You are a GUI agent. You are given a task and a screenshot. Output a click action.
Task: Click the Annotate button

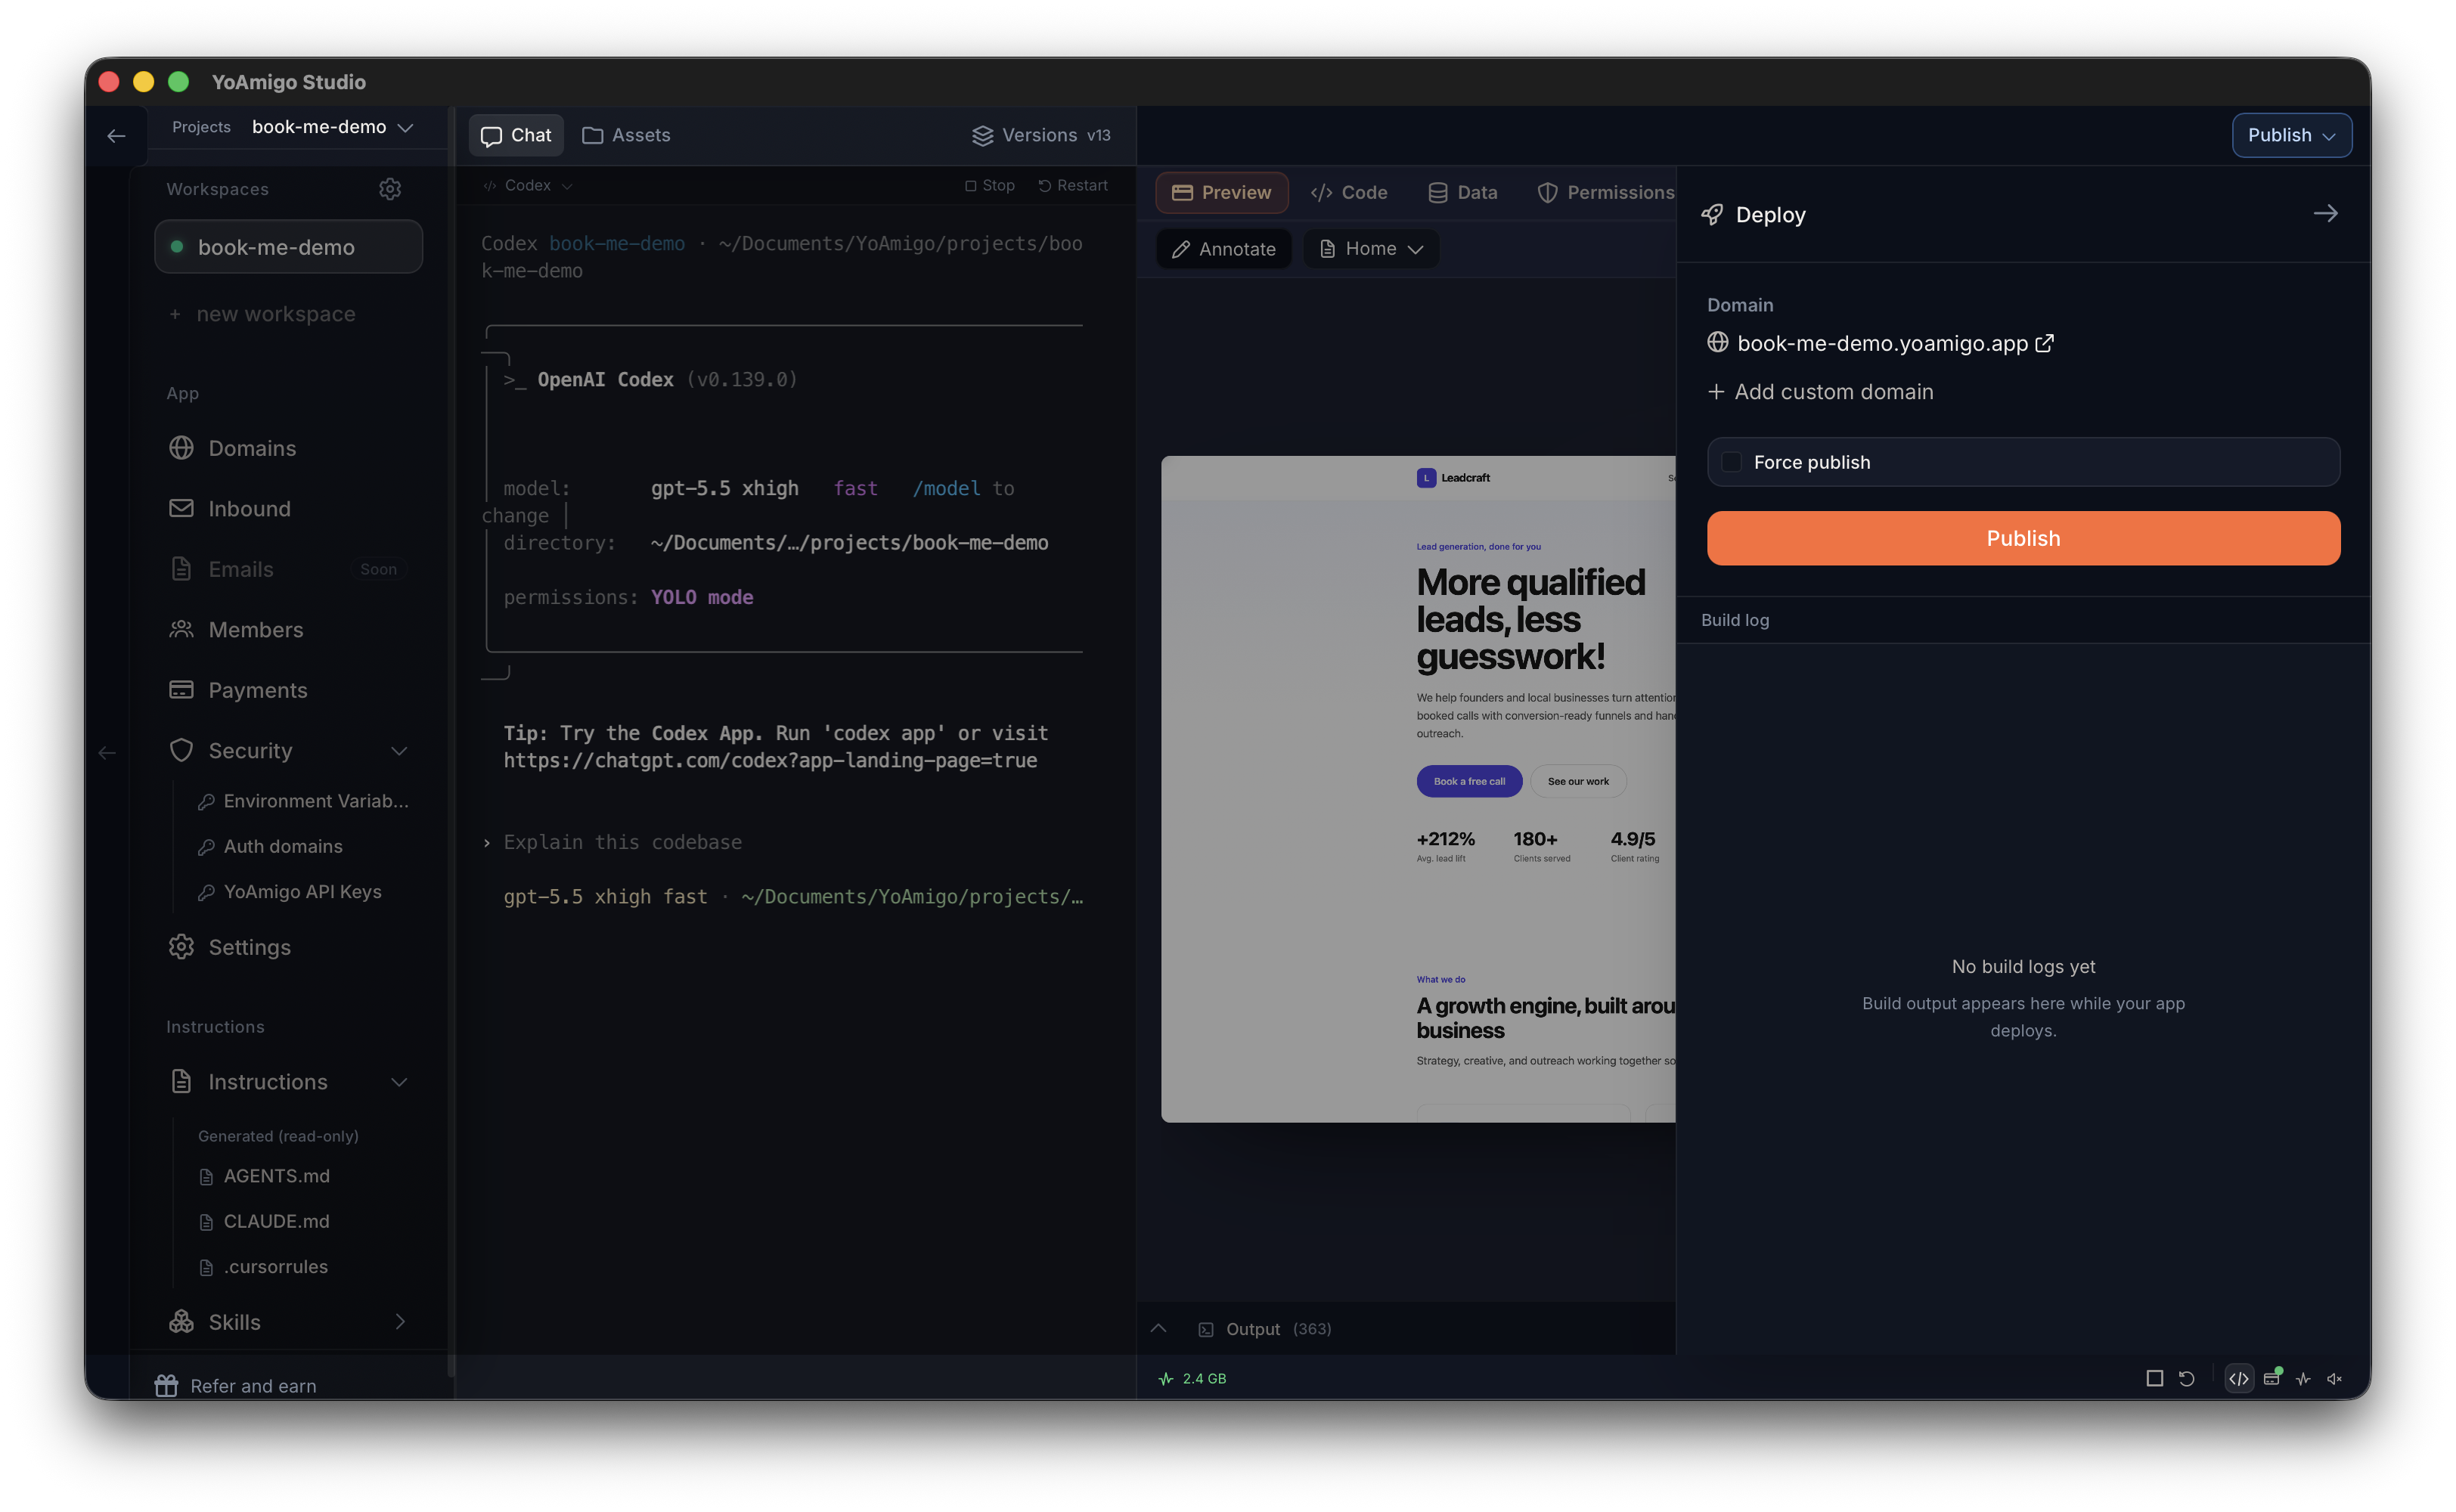point(1224,249)
